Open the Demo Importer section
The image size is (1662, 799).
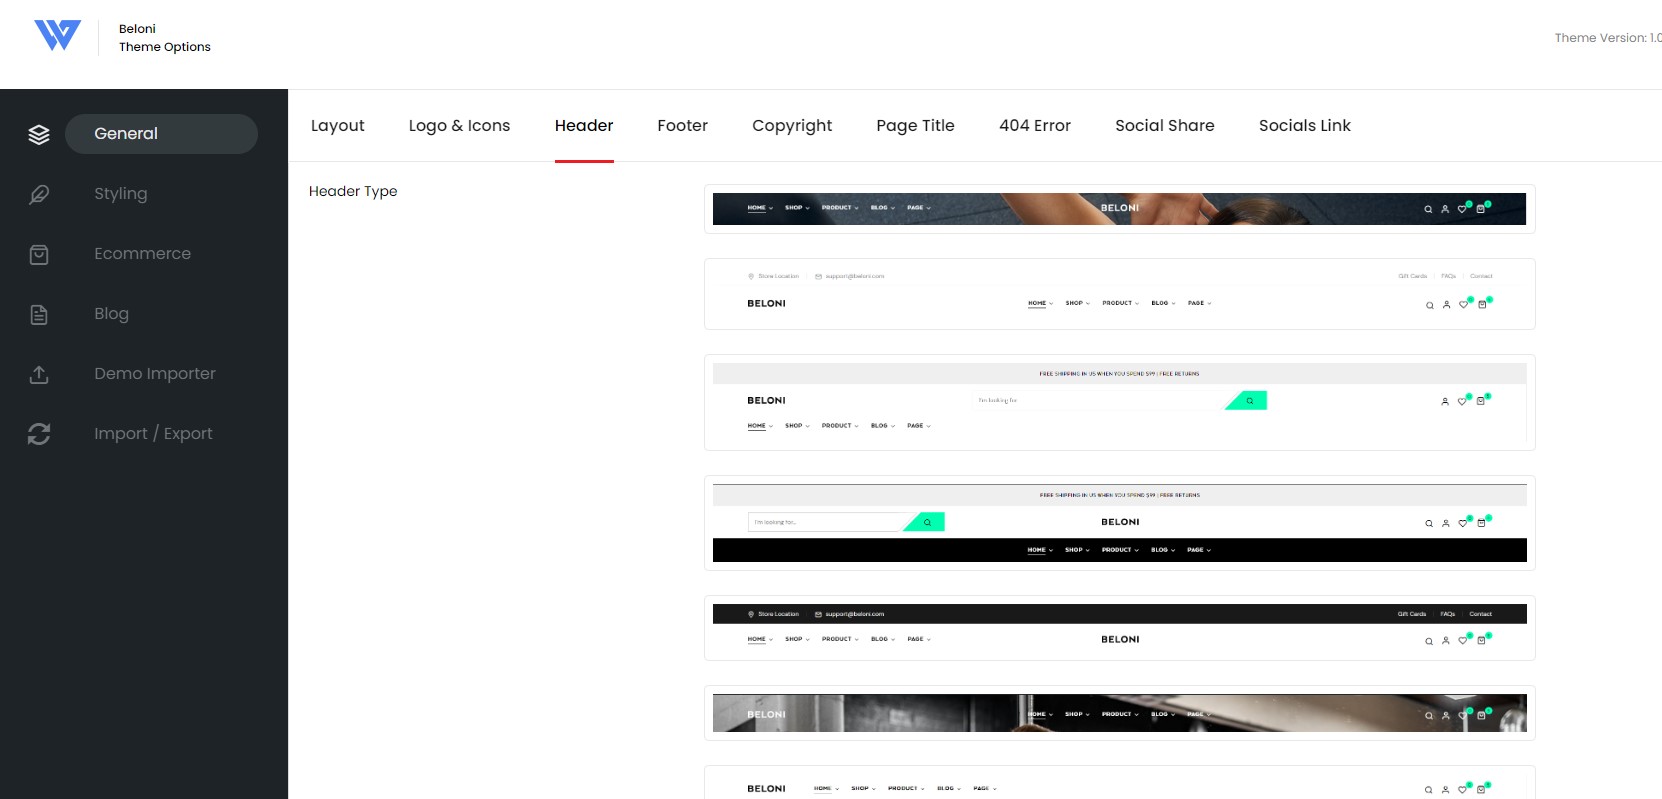[155, 374]
